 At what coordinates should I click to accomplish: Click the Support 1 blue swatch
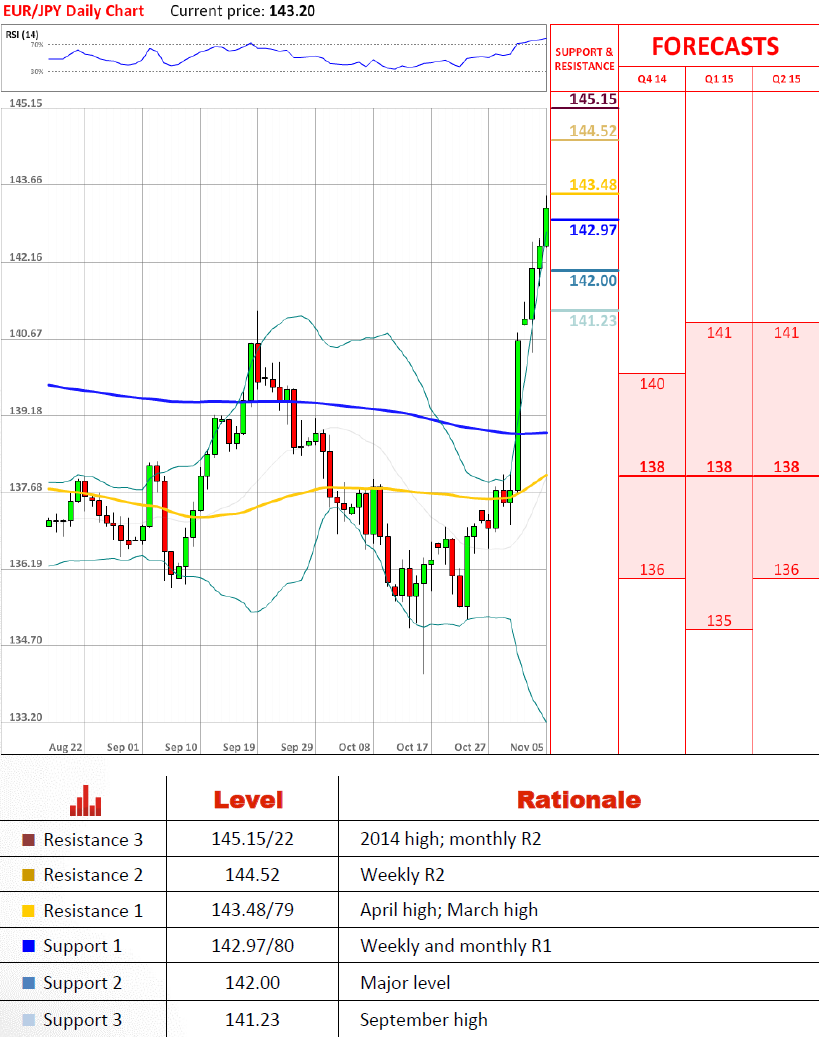click(28, 946)
